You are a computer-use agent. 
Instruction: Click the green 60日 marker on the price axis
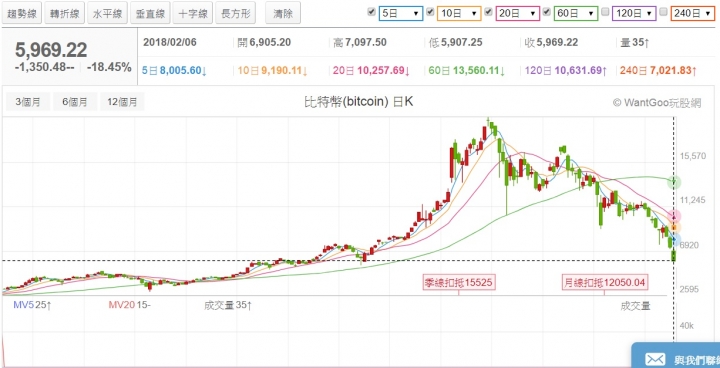coord(674,181)
